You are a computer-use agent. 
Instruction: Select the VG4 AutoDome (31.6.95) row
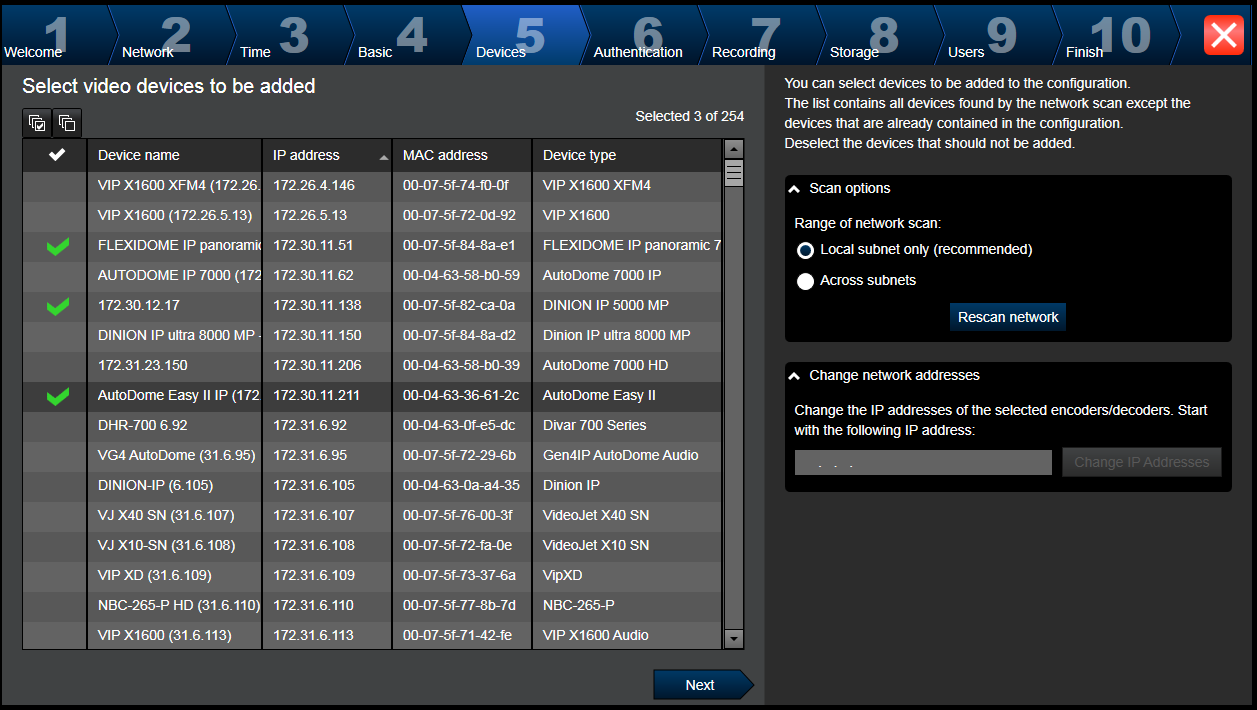(372, 455)
